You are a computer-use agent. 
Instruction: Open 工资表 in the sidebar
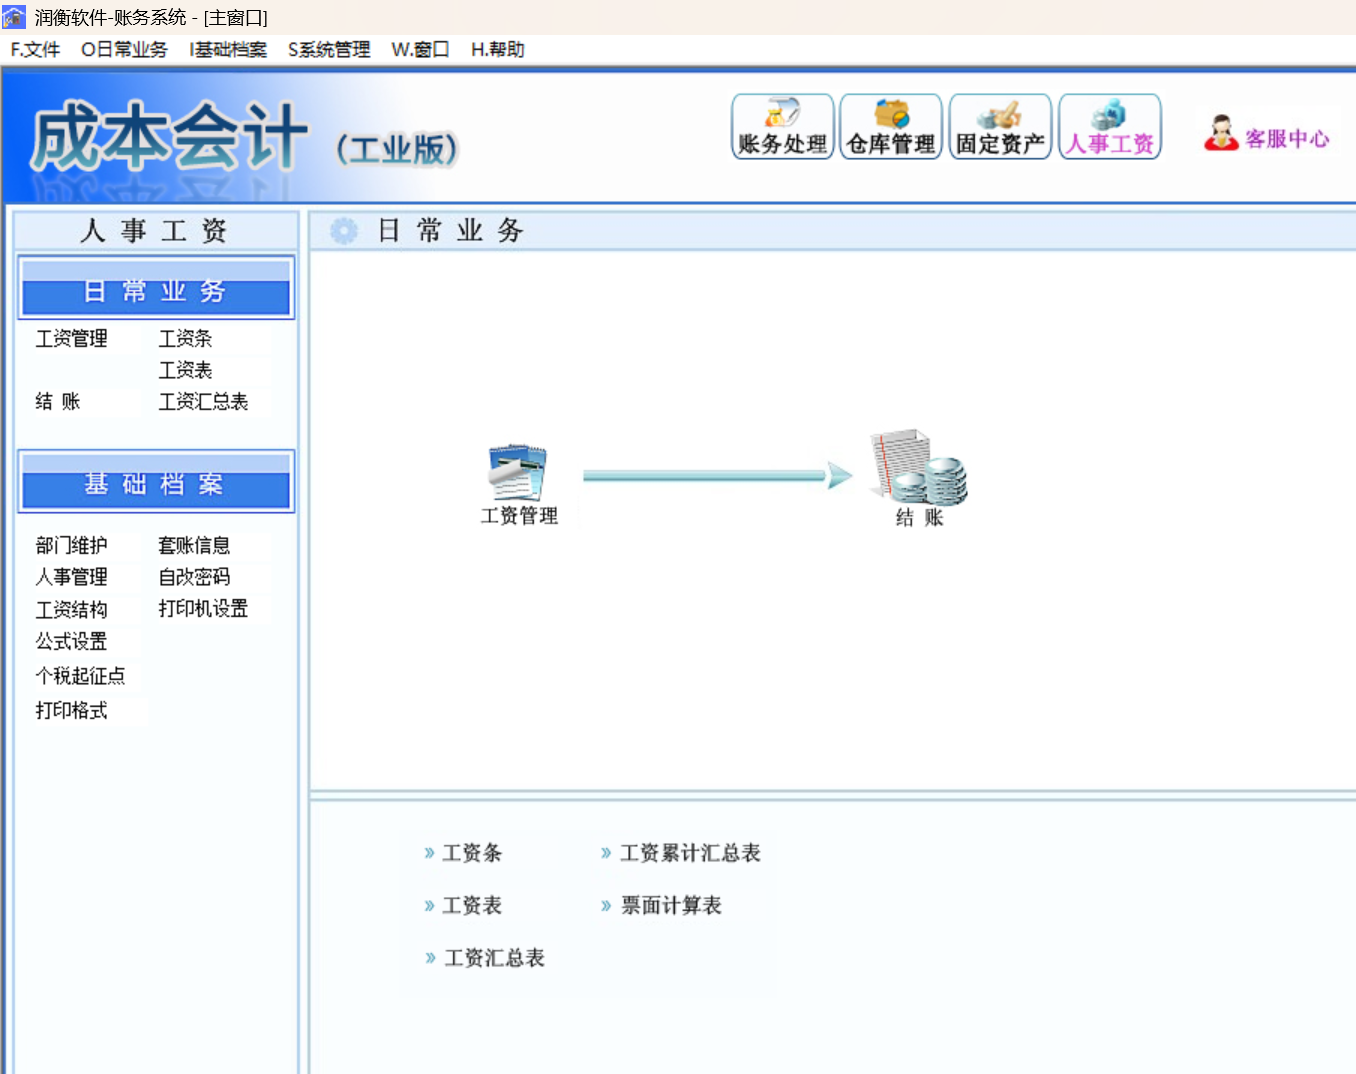coord(185,370)
